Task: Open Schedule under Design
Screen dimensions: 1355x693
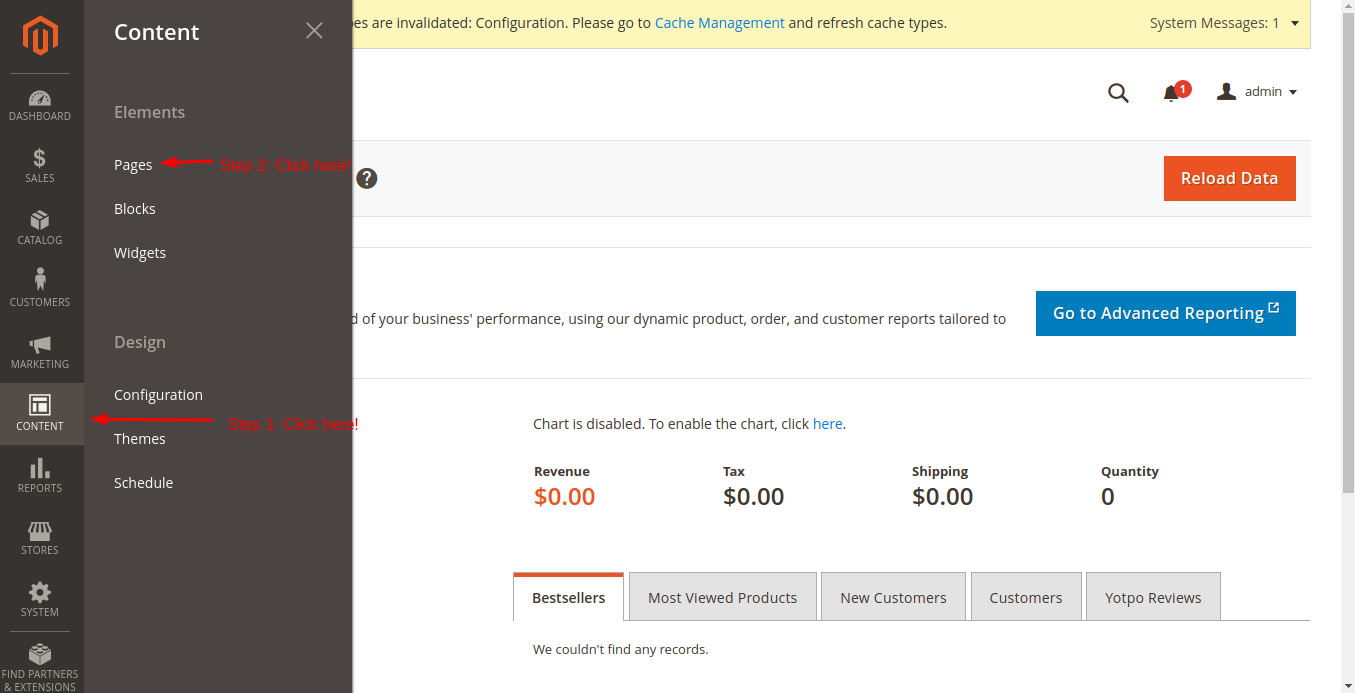Action: click(143, 483)
